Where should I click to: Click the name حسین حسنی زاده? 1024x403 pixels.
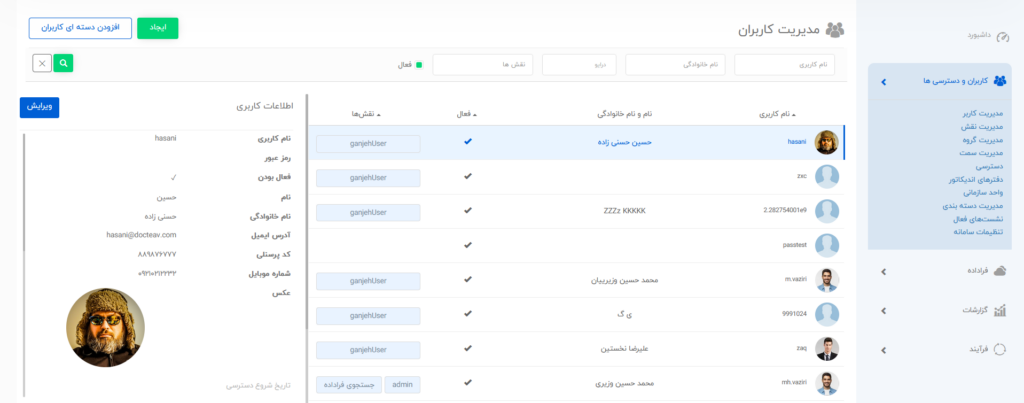click(x=626, y=142)
